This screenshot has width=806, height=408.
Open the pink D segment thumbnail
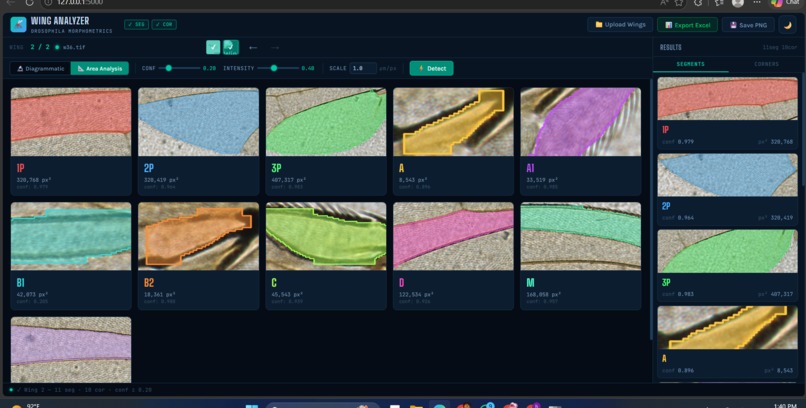(453, 236)
